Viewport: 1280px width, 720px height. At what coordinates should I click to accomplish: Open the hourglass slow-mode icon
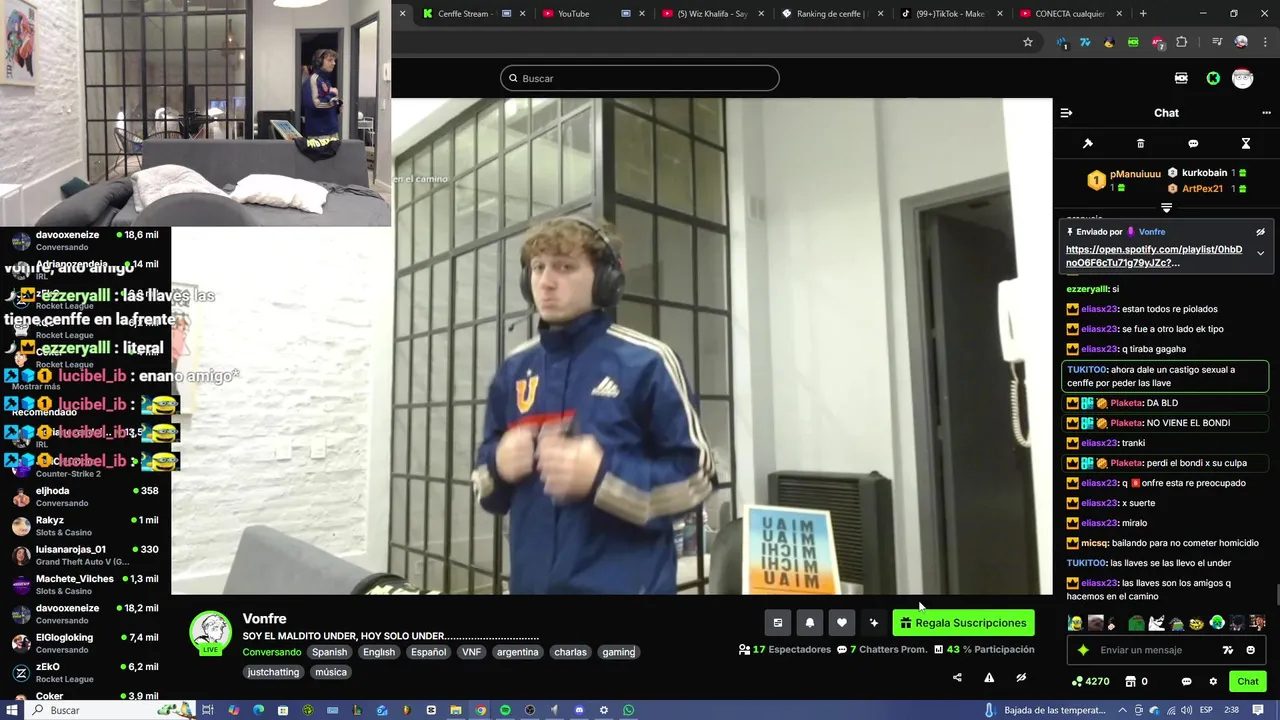pos(1246,144)
